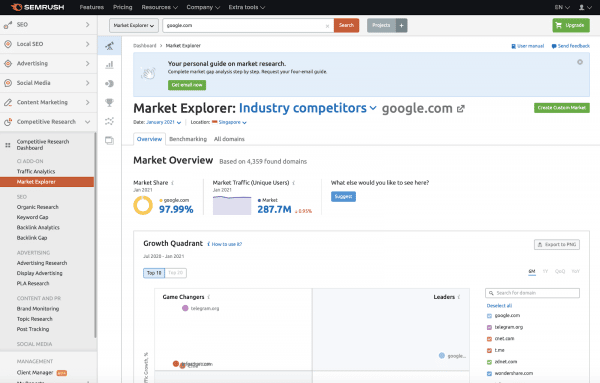
Task: Click the Market Traffic sparkline chart
Action: (x=232, y=205)
